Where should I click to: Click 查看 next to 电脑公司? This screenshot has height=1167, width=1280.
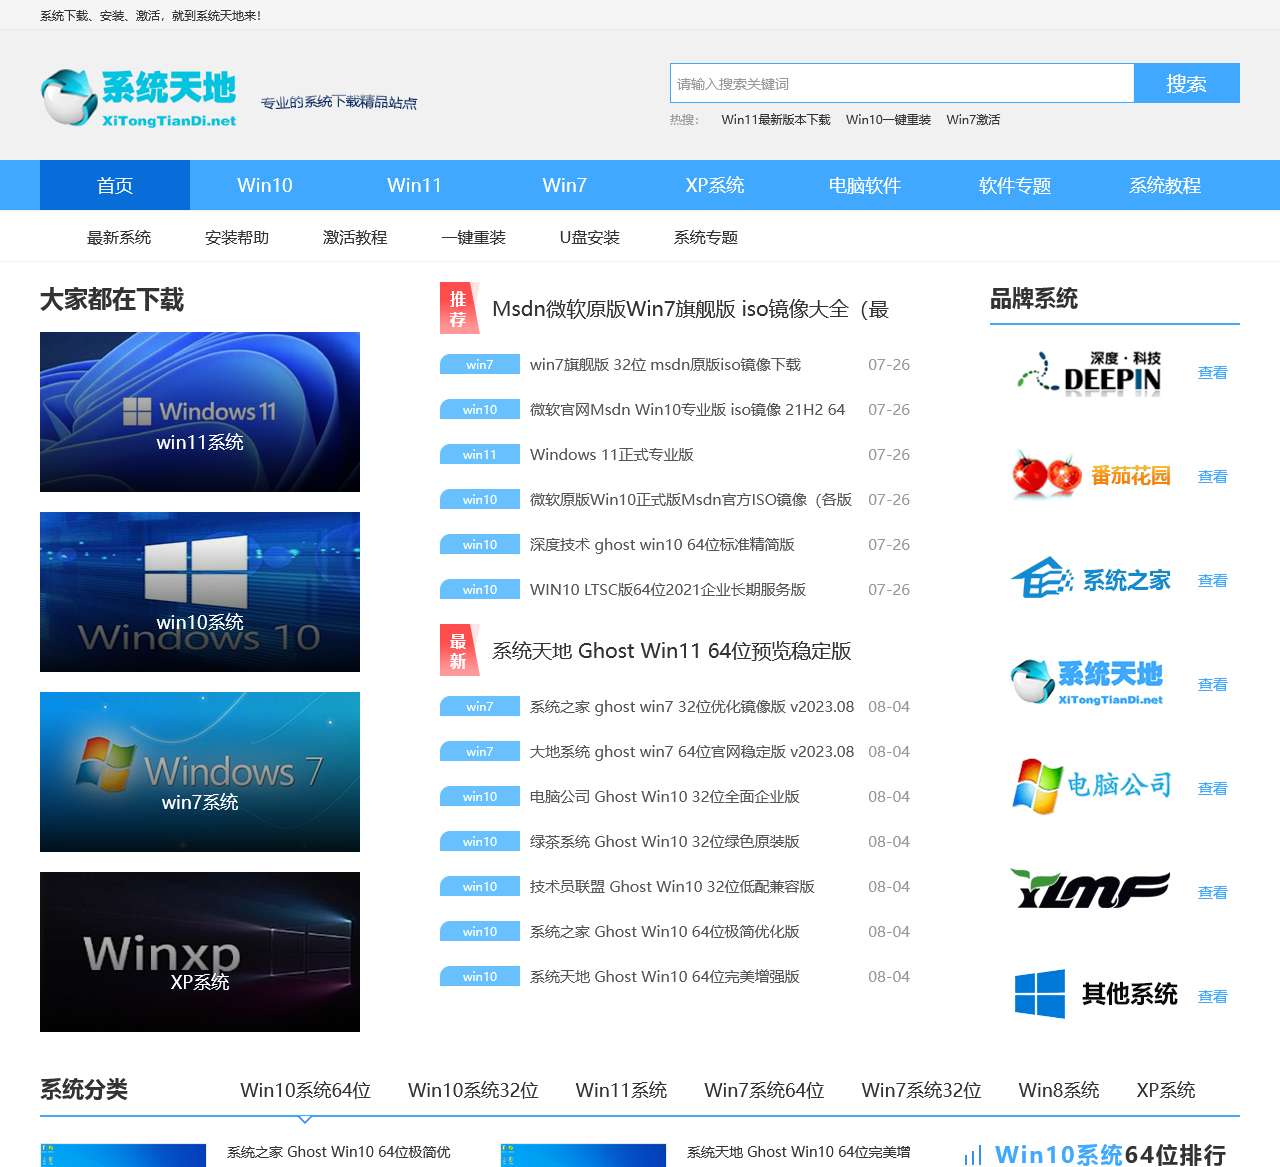(1213, 789)
